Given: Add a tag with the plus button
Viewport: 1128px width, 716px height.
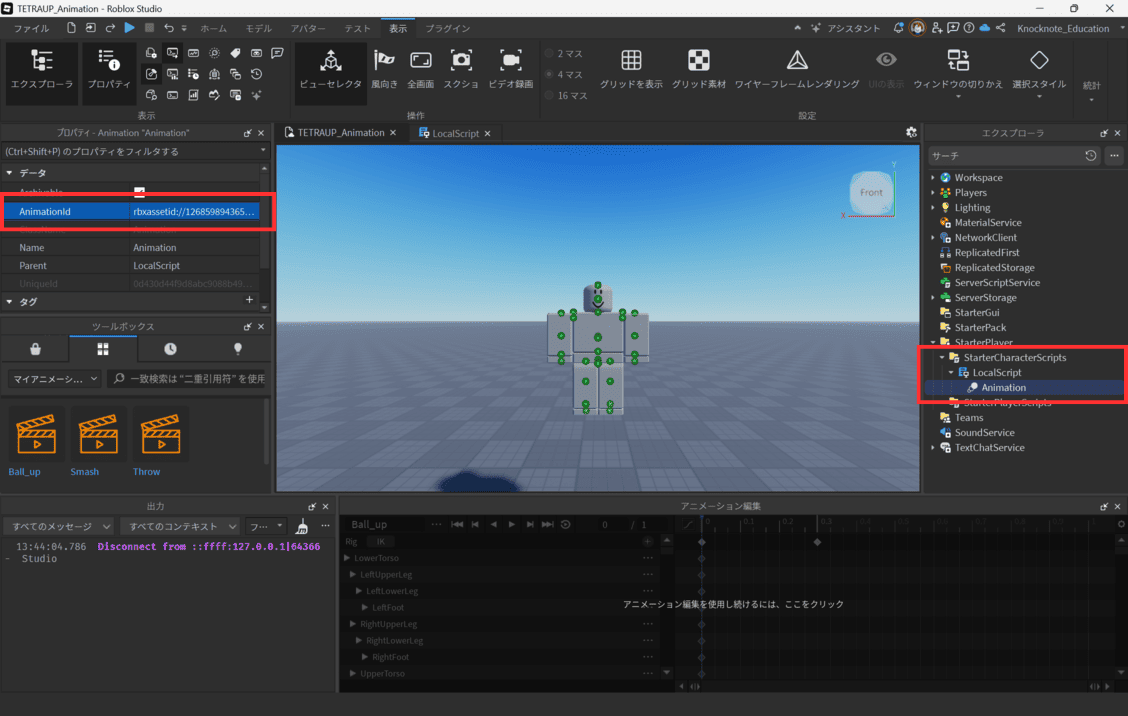Looking at the screenshot, I should pyautogui.click(x=249, y=300).
